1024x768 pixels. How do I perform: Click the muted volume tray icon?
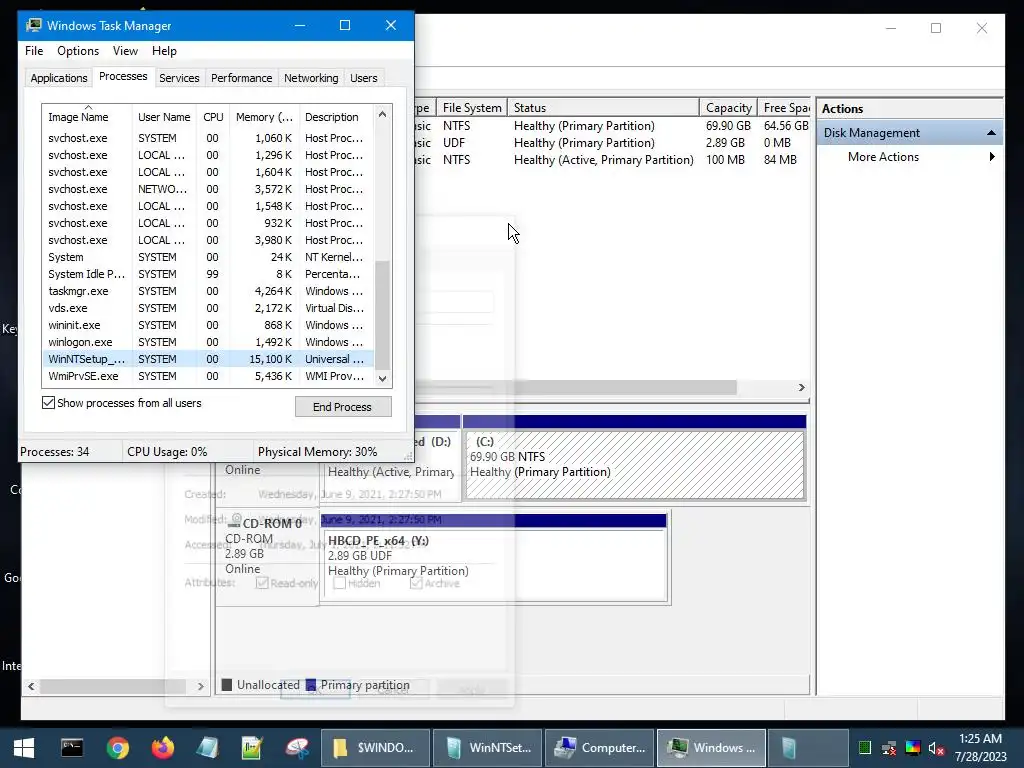click(x=936, y=748)
